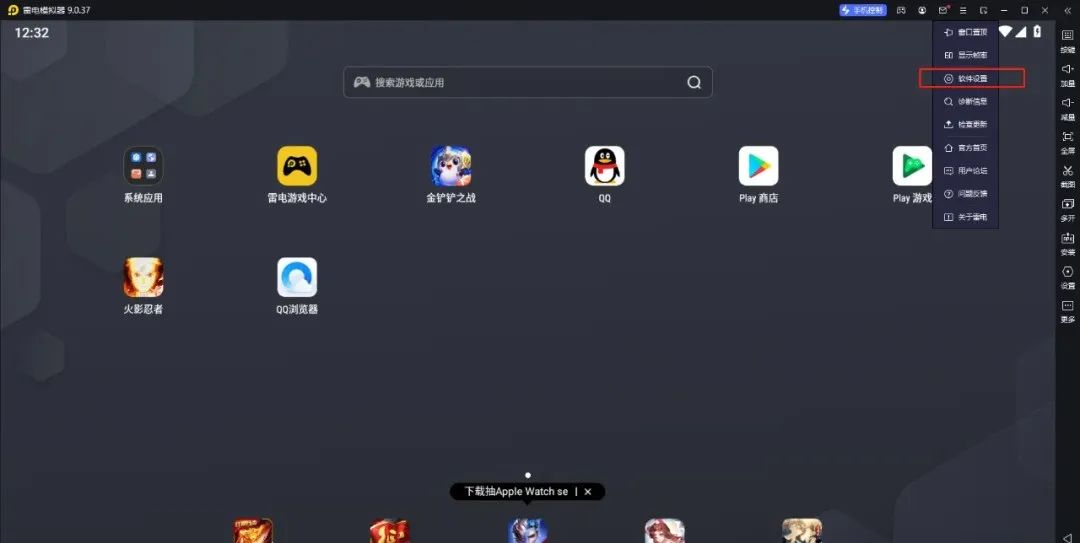The width and height of the screenshot is (1080, 543).
Task: Click the Android back triangle in sidebar
Action: (1067, 537)
